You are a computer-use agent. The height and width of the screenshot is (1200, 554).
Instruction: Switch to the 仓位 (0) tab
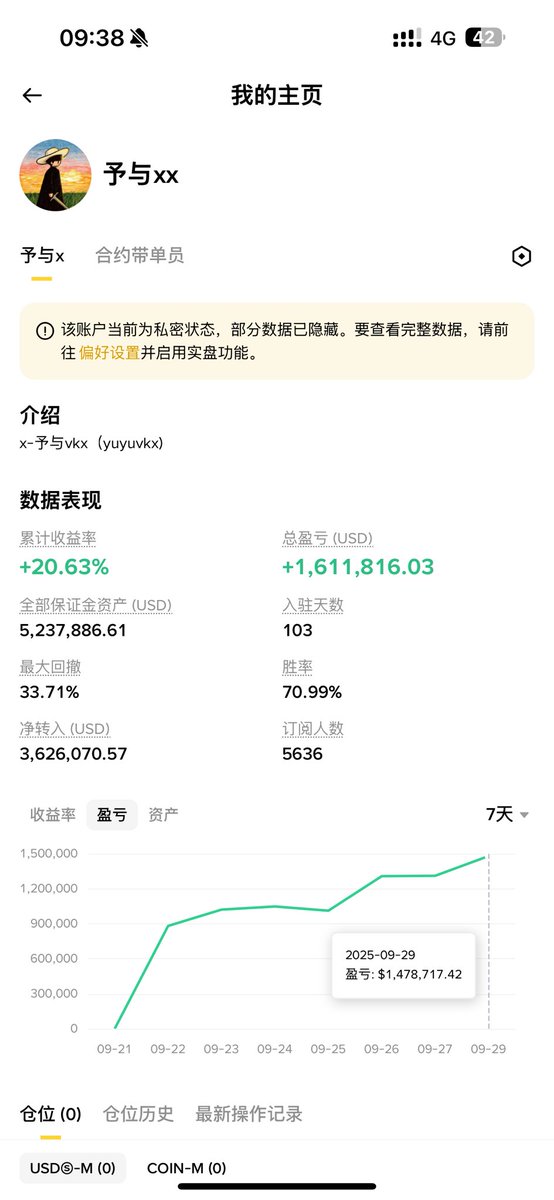(x=50, y=1113)
